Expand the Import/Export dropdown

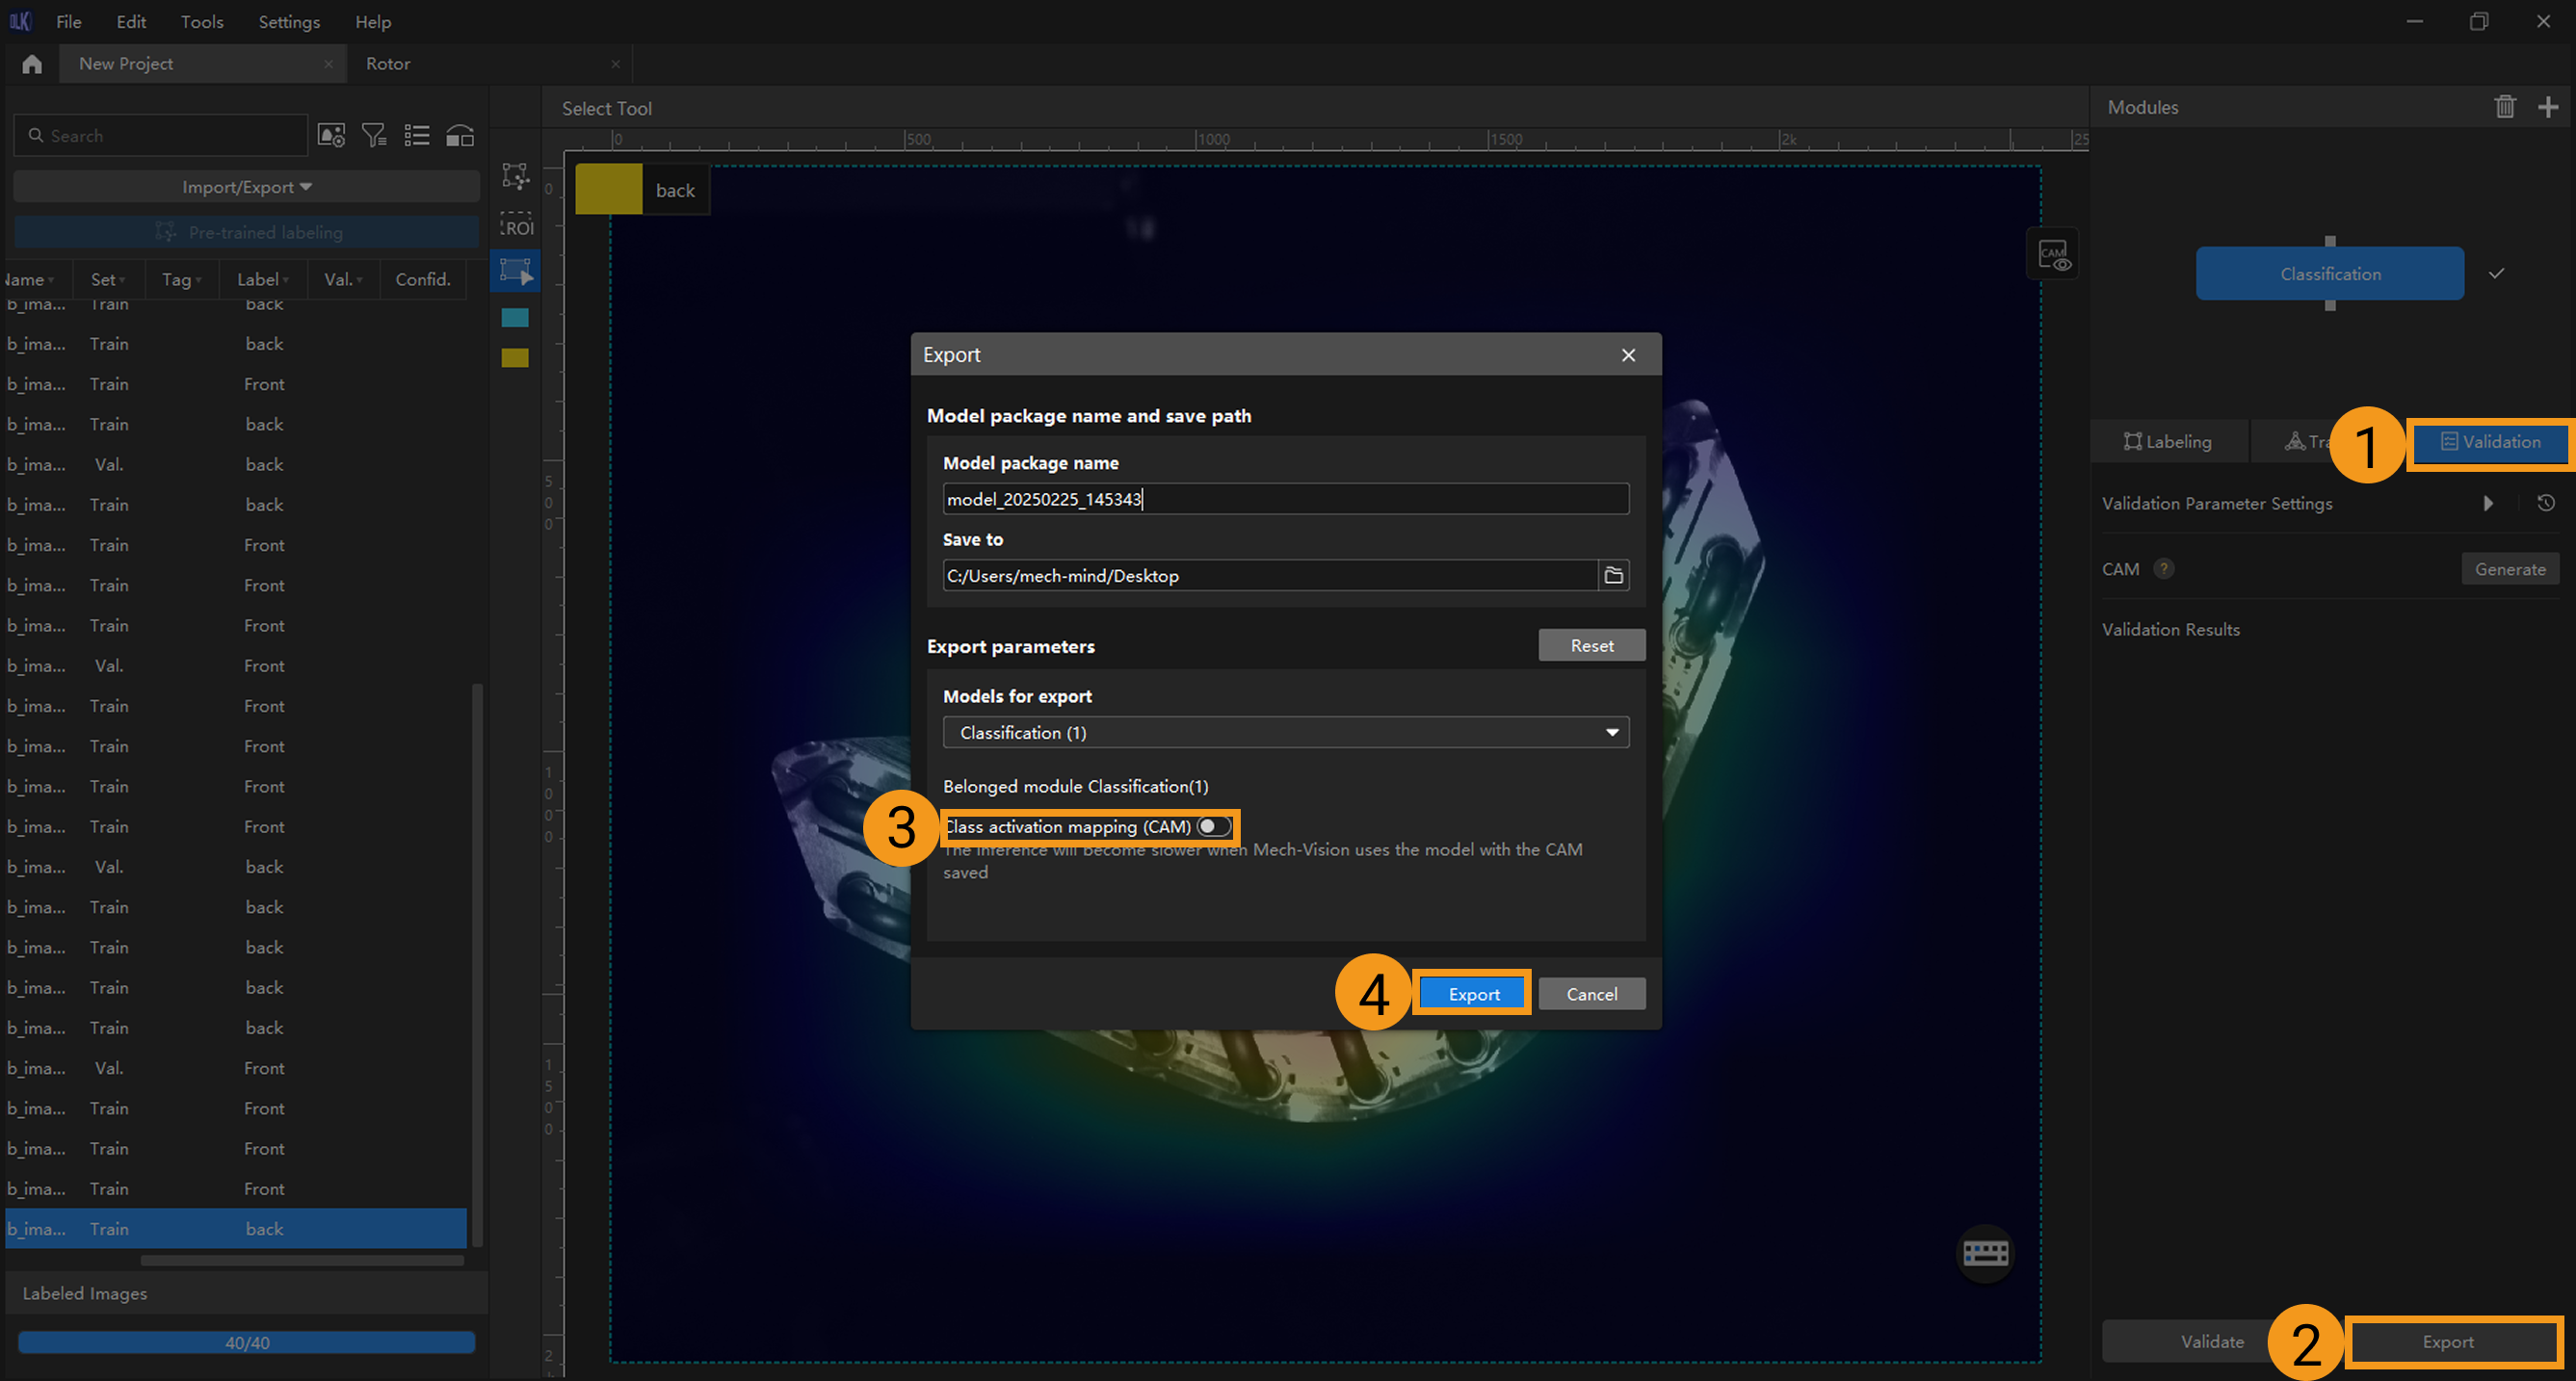246,187
